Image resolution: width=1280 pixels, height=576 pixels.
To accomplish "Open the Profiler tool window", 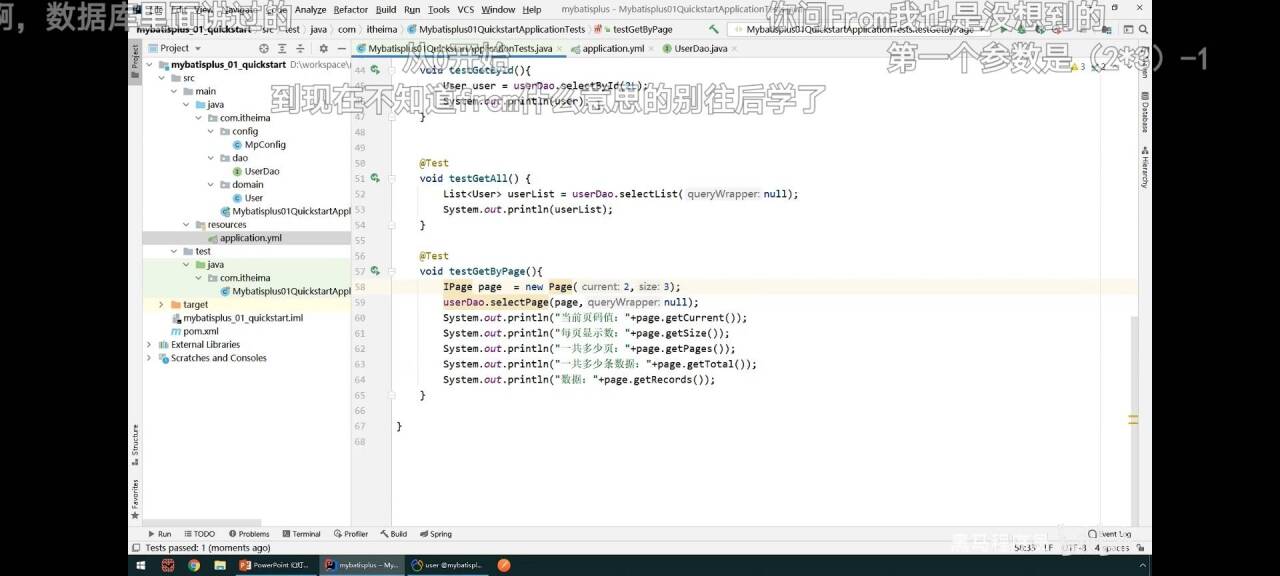I will tap(351, 534).
